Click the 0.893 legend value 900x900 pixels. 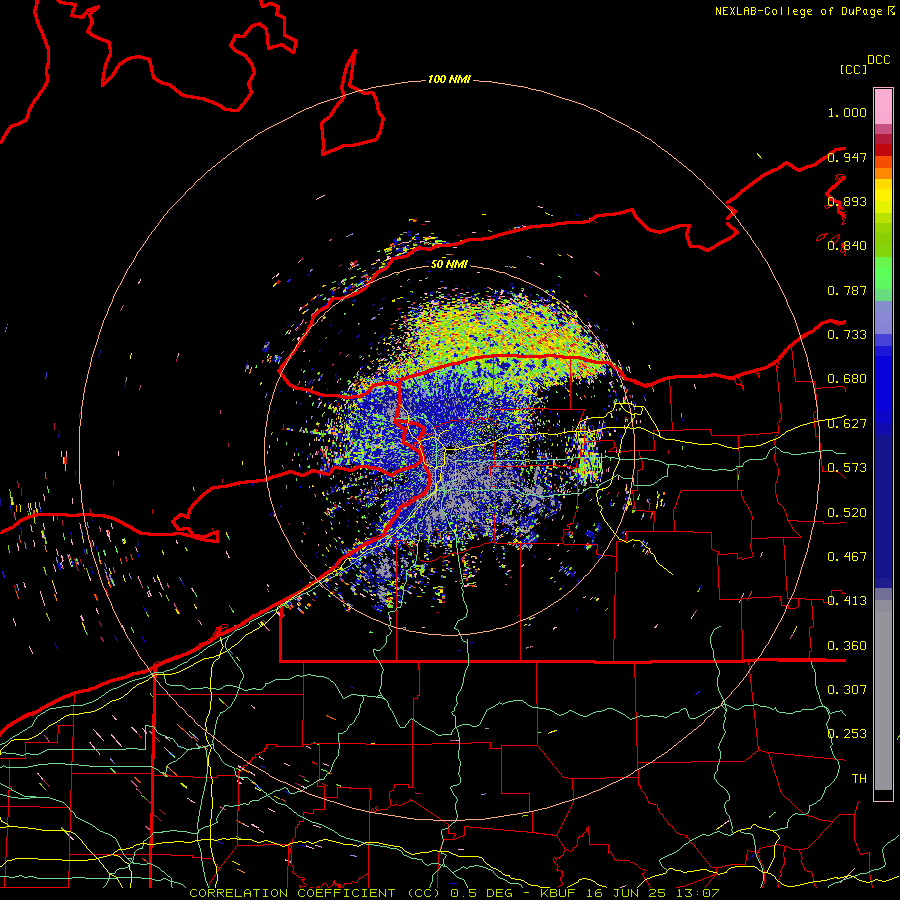(x=847, y=201)
